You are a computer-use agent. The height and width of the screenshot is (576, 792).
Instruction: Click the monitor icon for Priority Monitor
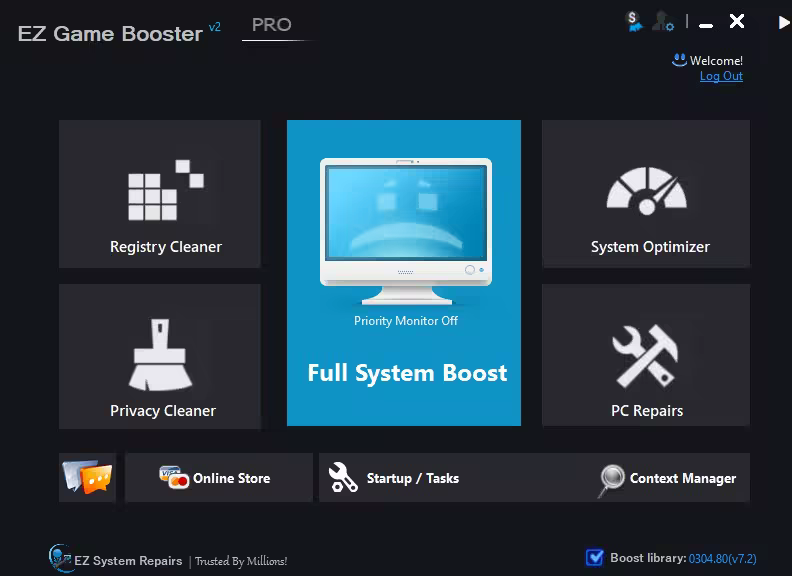coord(406,231)
